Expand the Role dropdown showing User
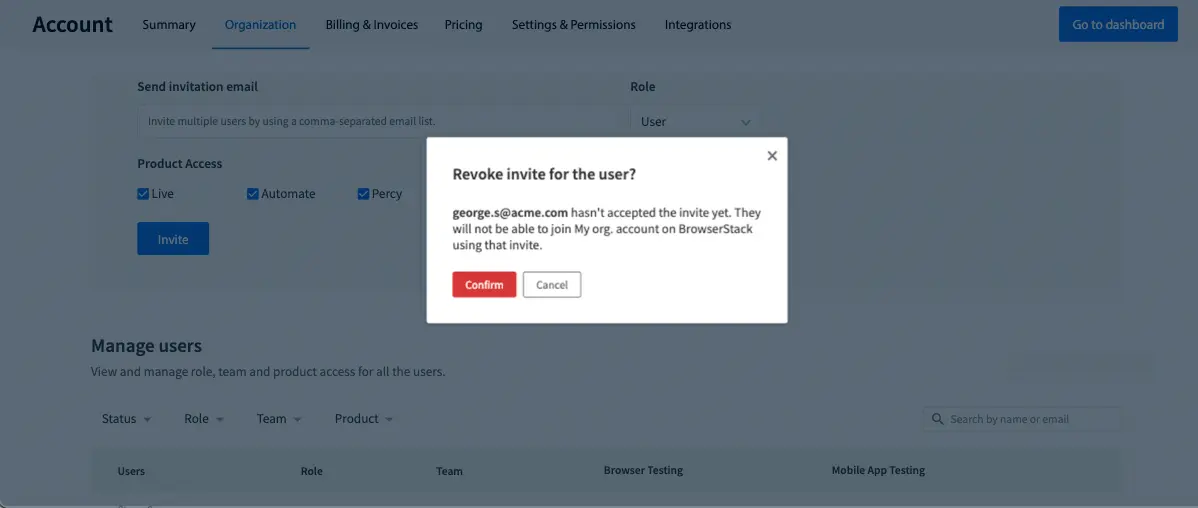 point(695,122)
